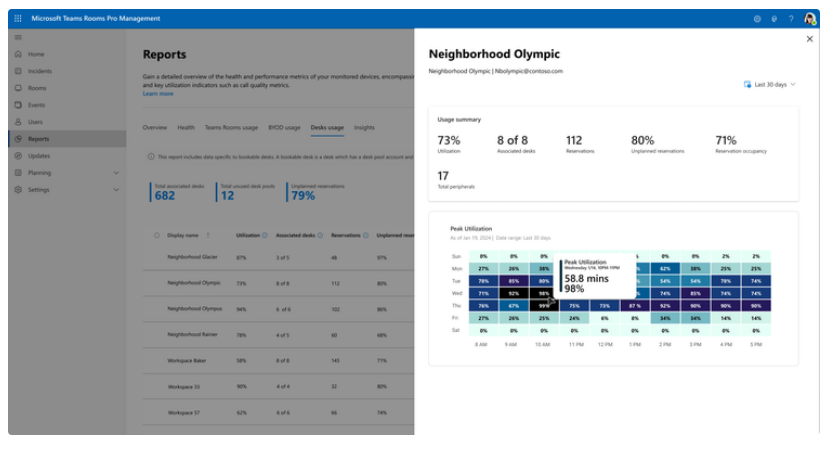Click the Thursday 10 AM 99% heatmap cell
The image size is (830, 451).
pyautogui.click(x=544, y=306)
